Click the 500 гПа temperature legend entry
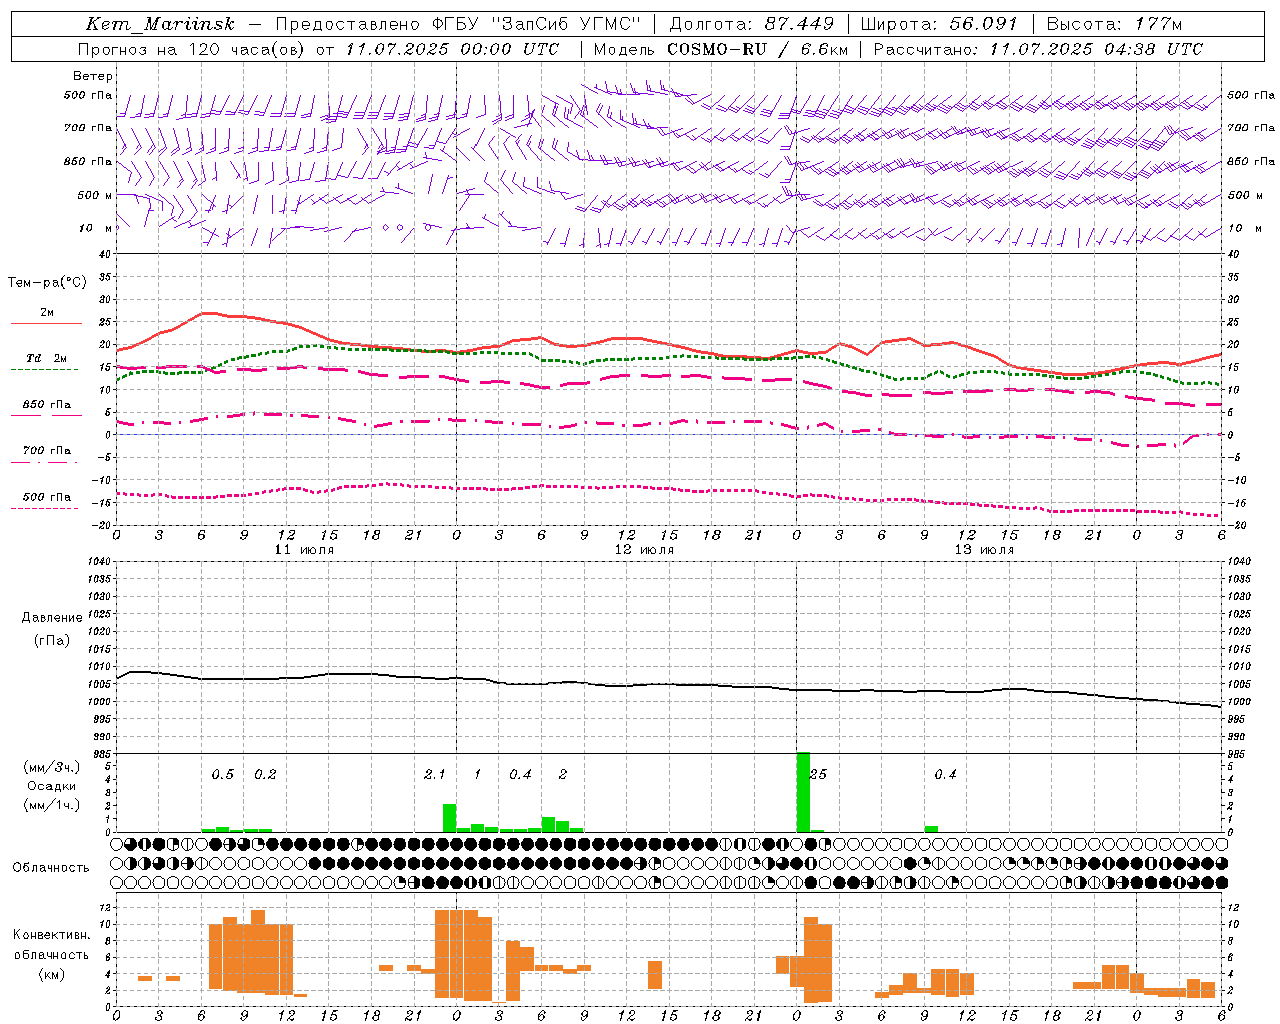Viewport: 1280px width, 1024px height. click(47, 497)
